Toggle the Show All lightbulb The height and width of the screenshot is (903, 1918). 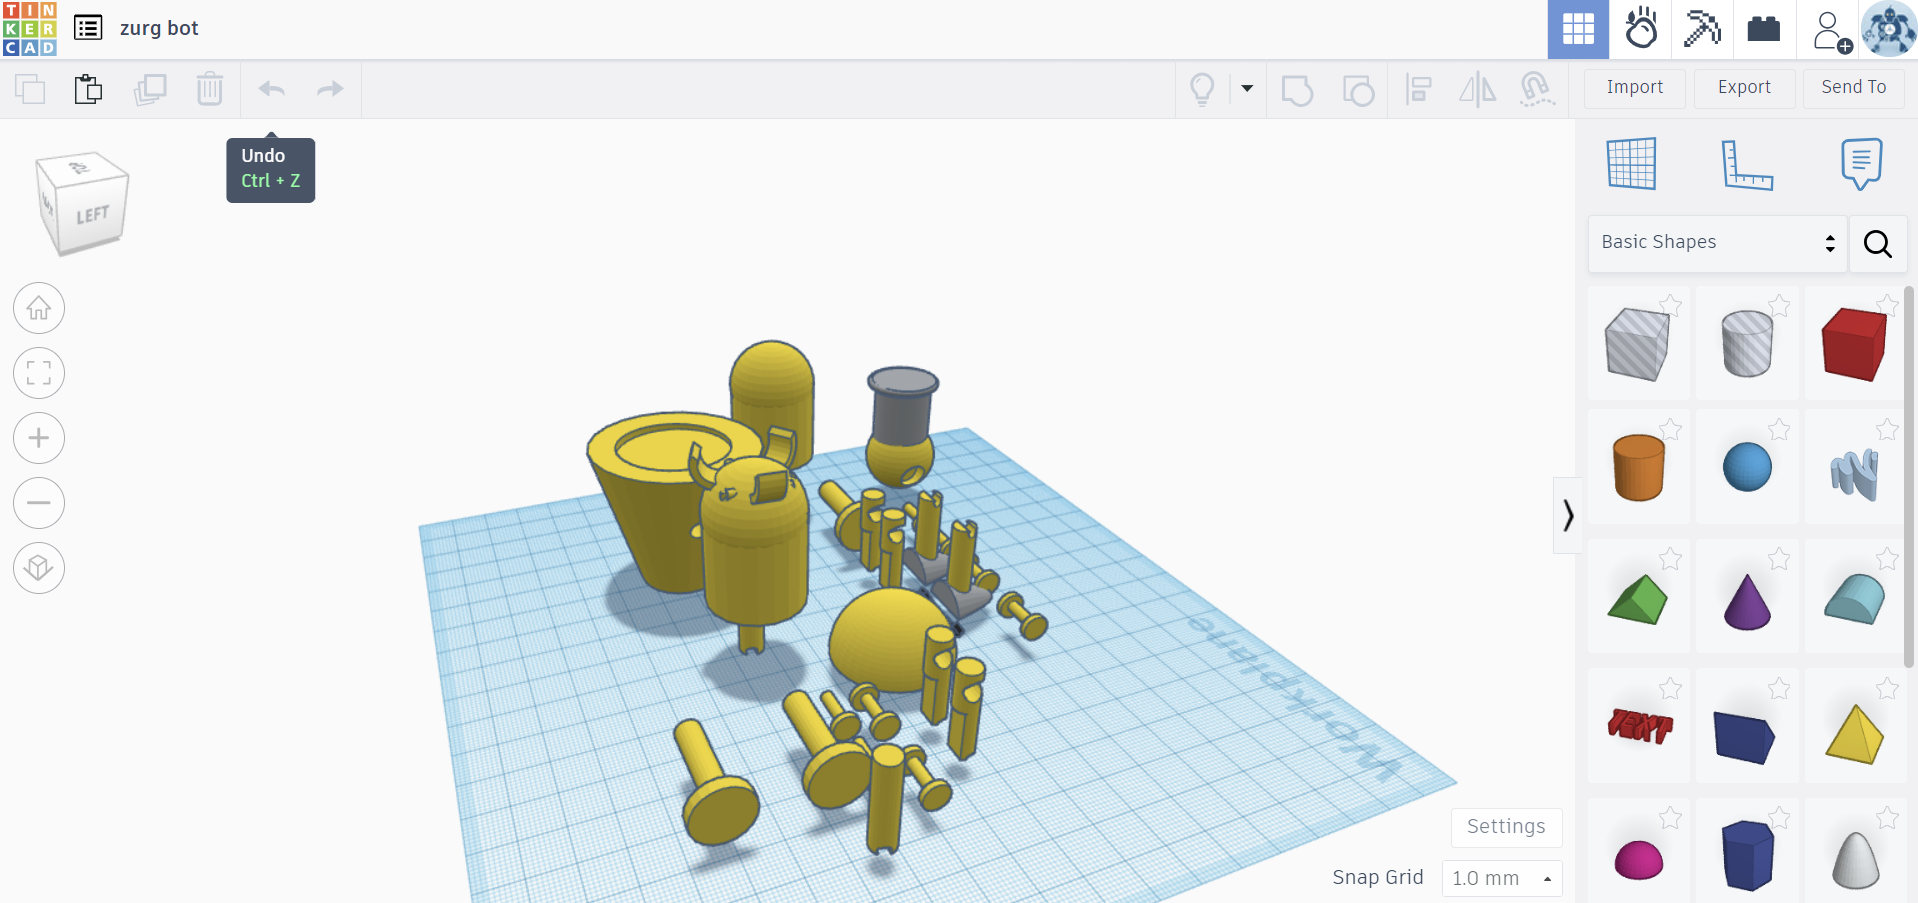1202,89
